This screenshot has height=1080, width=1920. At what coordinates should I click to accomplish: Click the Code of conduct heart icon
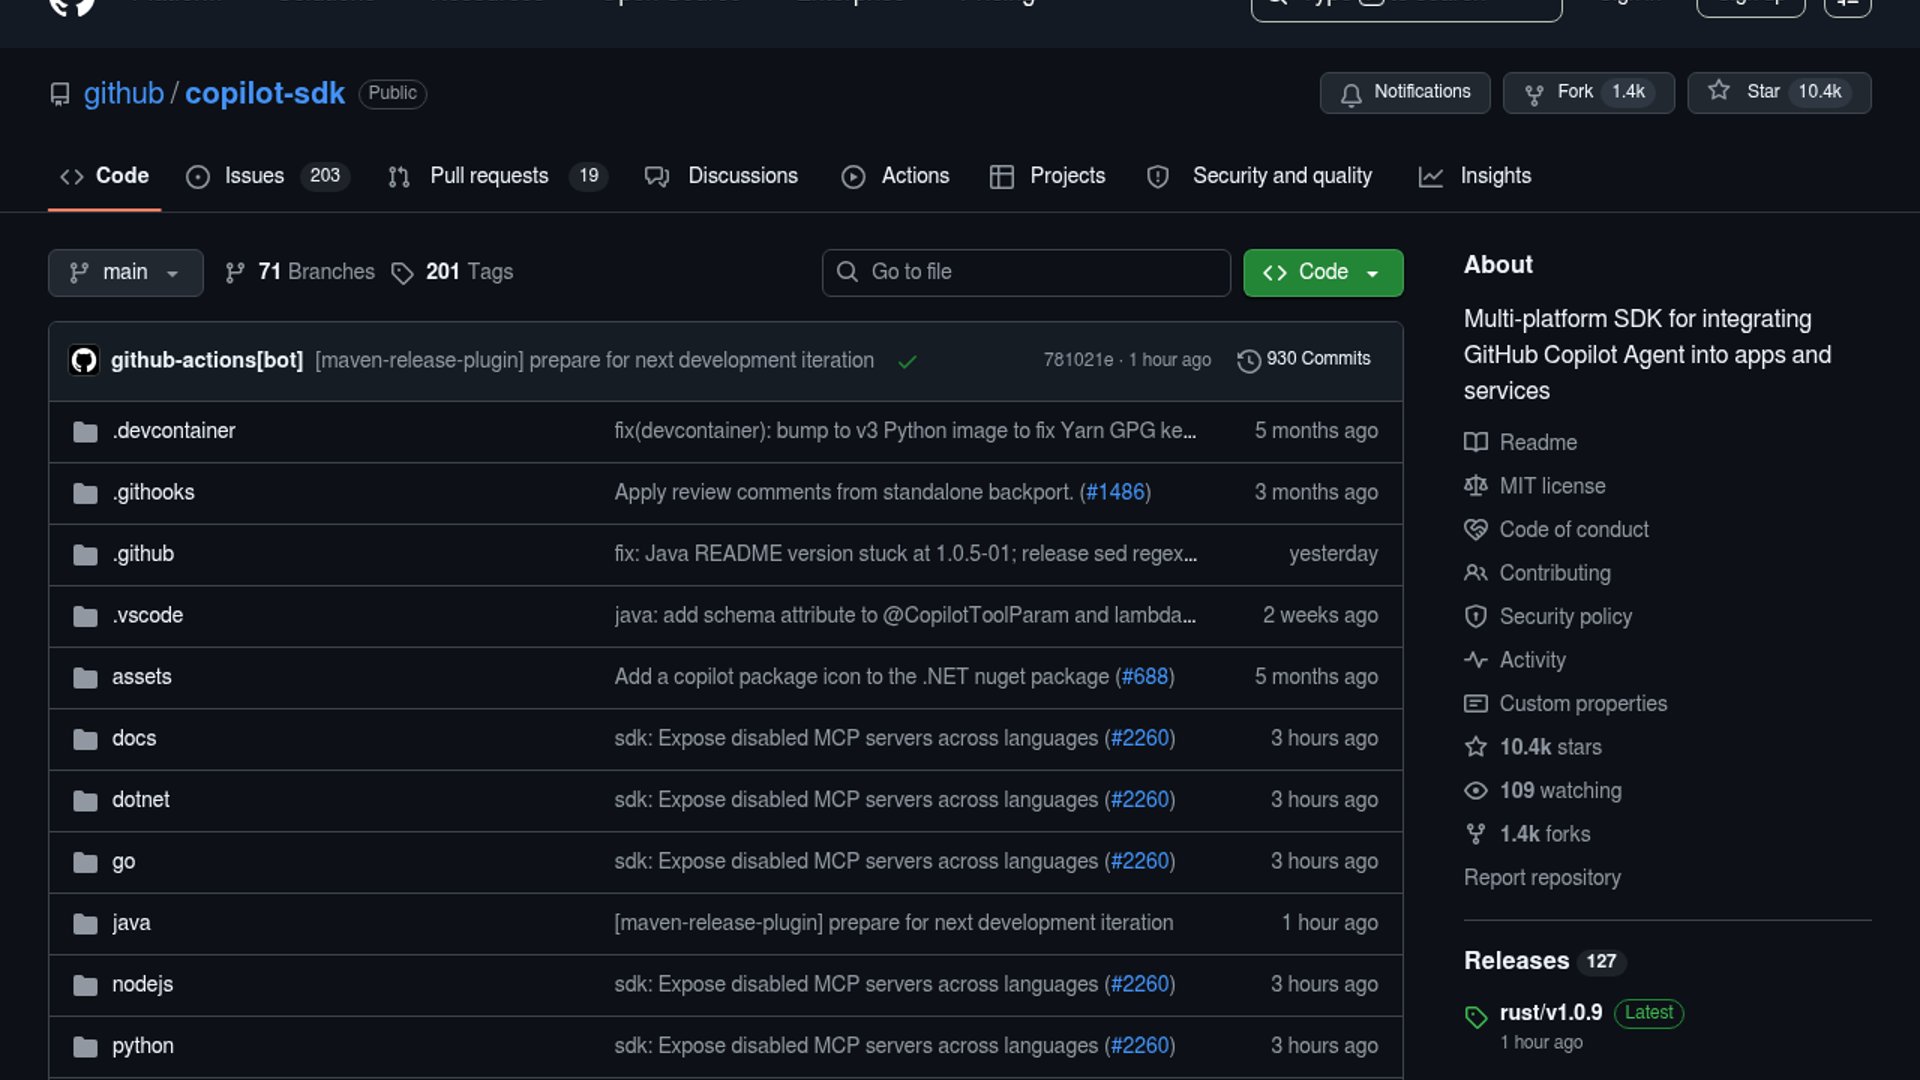click(x=1476, y=530)
